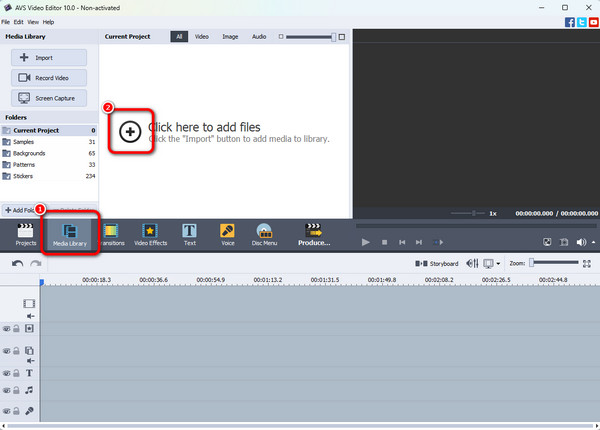Click the video overlay track icon

[x=29, y=350]
